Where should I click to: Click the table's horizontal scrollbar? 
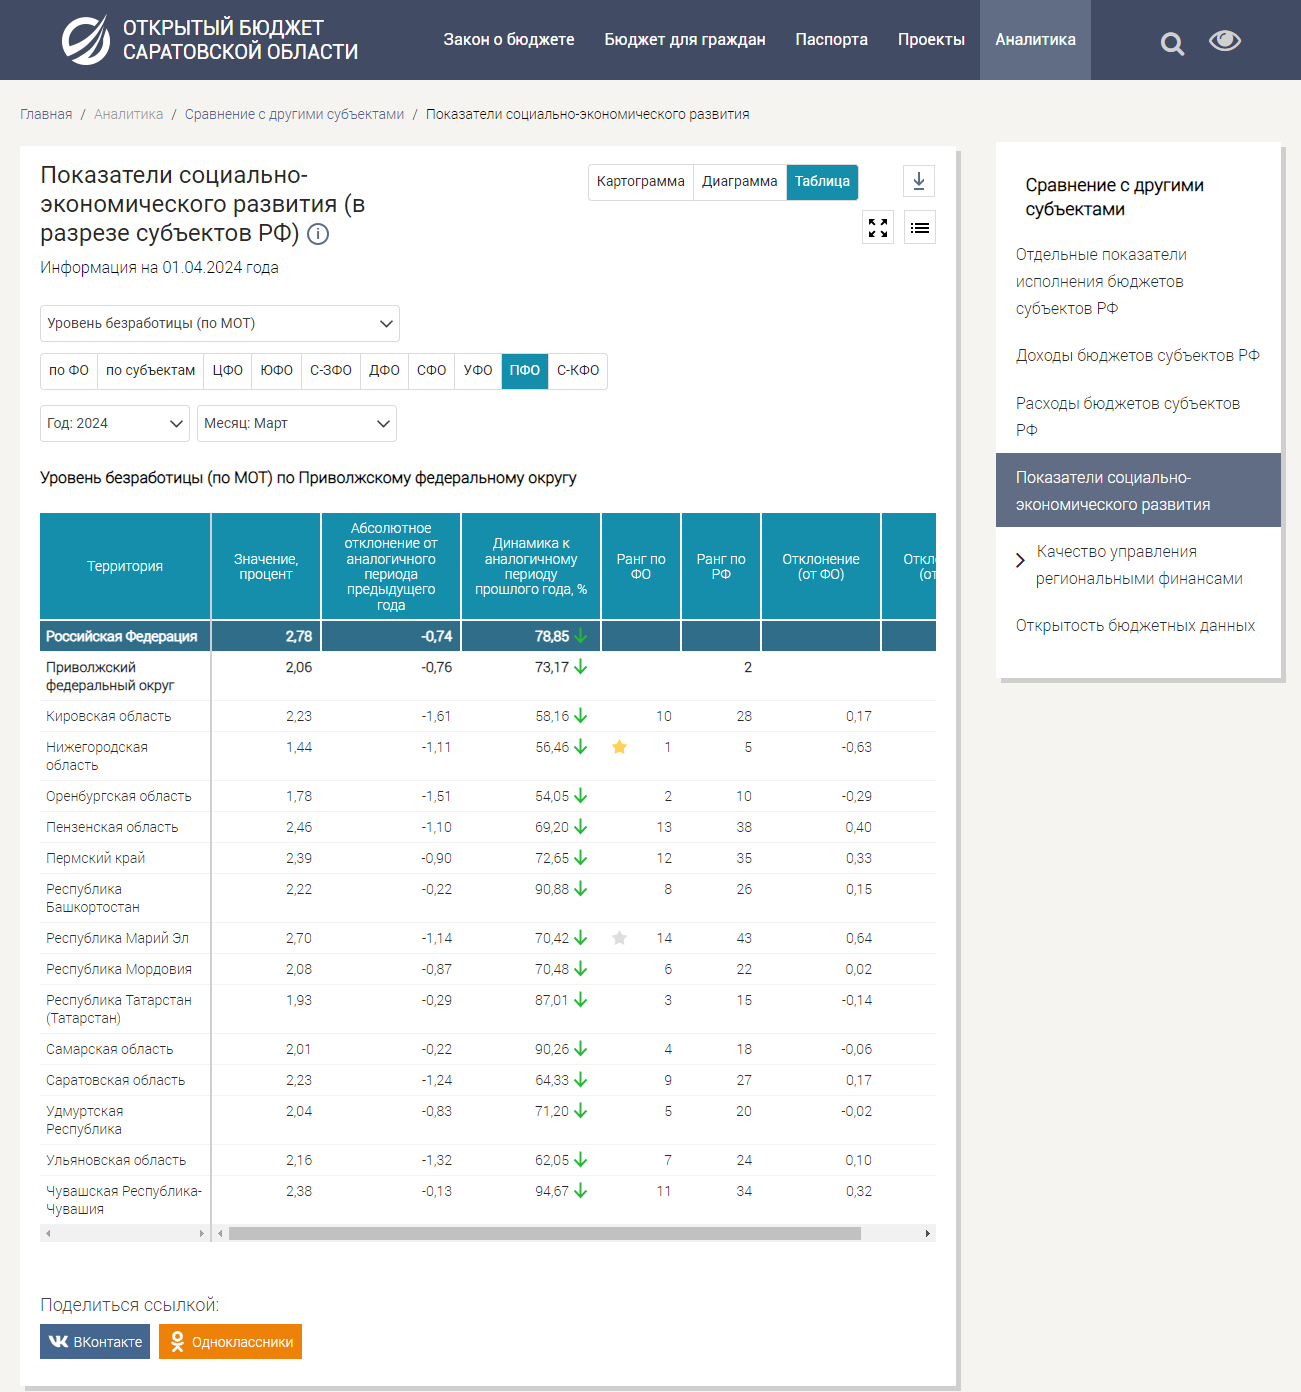[544, 1234]
